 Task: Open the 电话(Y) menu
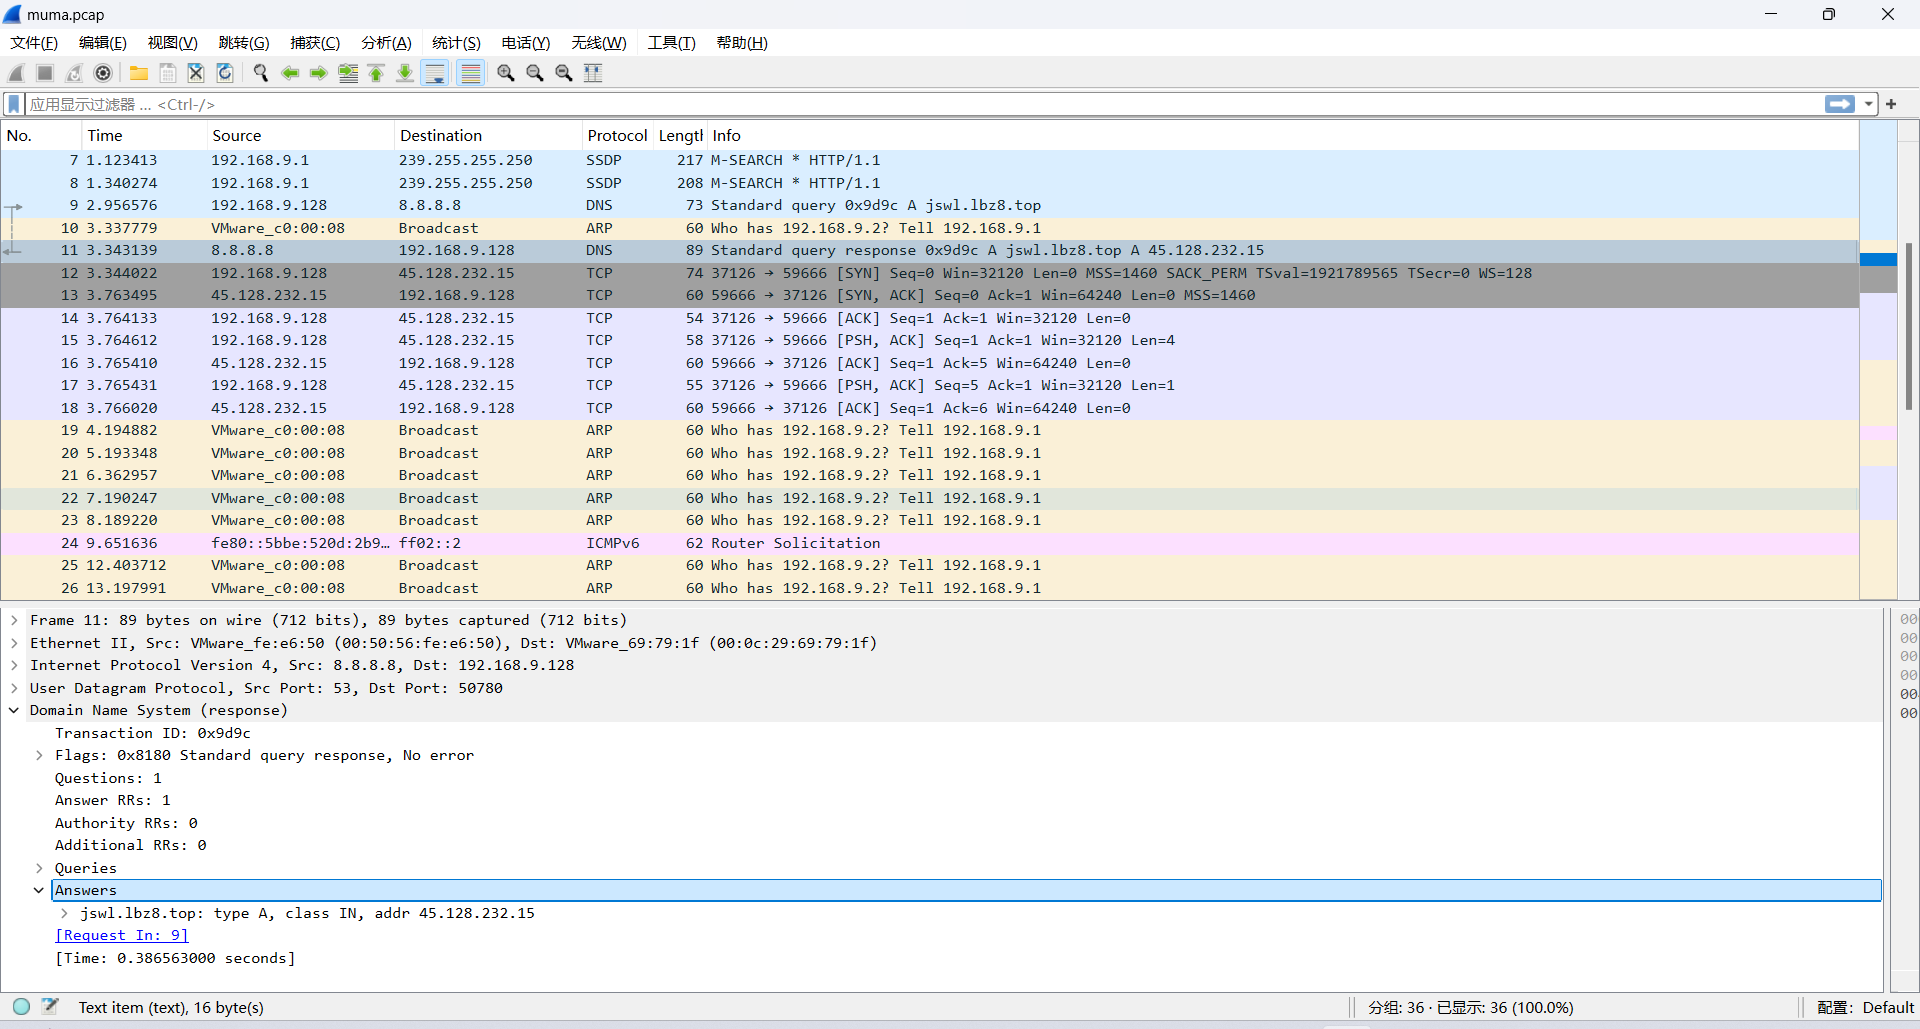click(x=526, y=43)
